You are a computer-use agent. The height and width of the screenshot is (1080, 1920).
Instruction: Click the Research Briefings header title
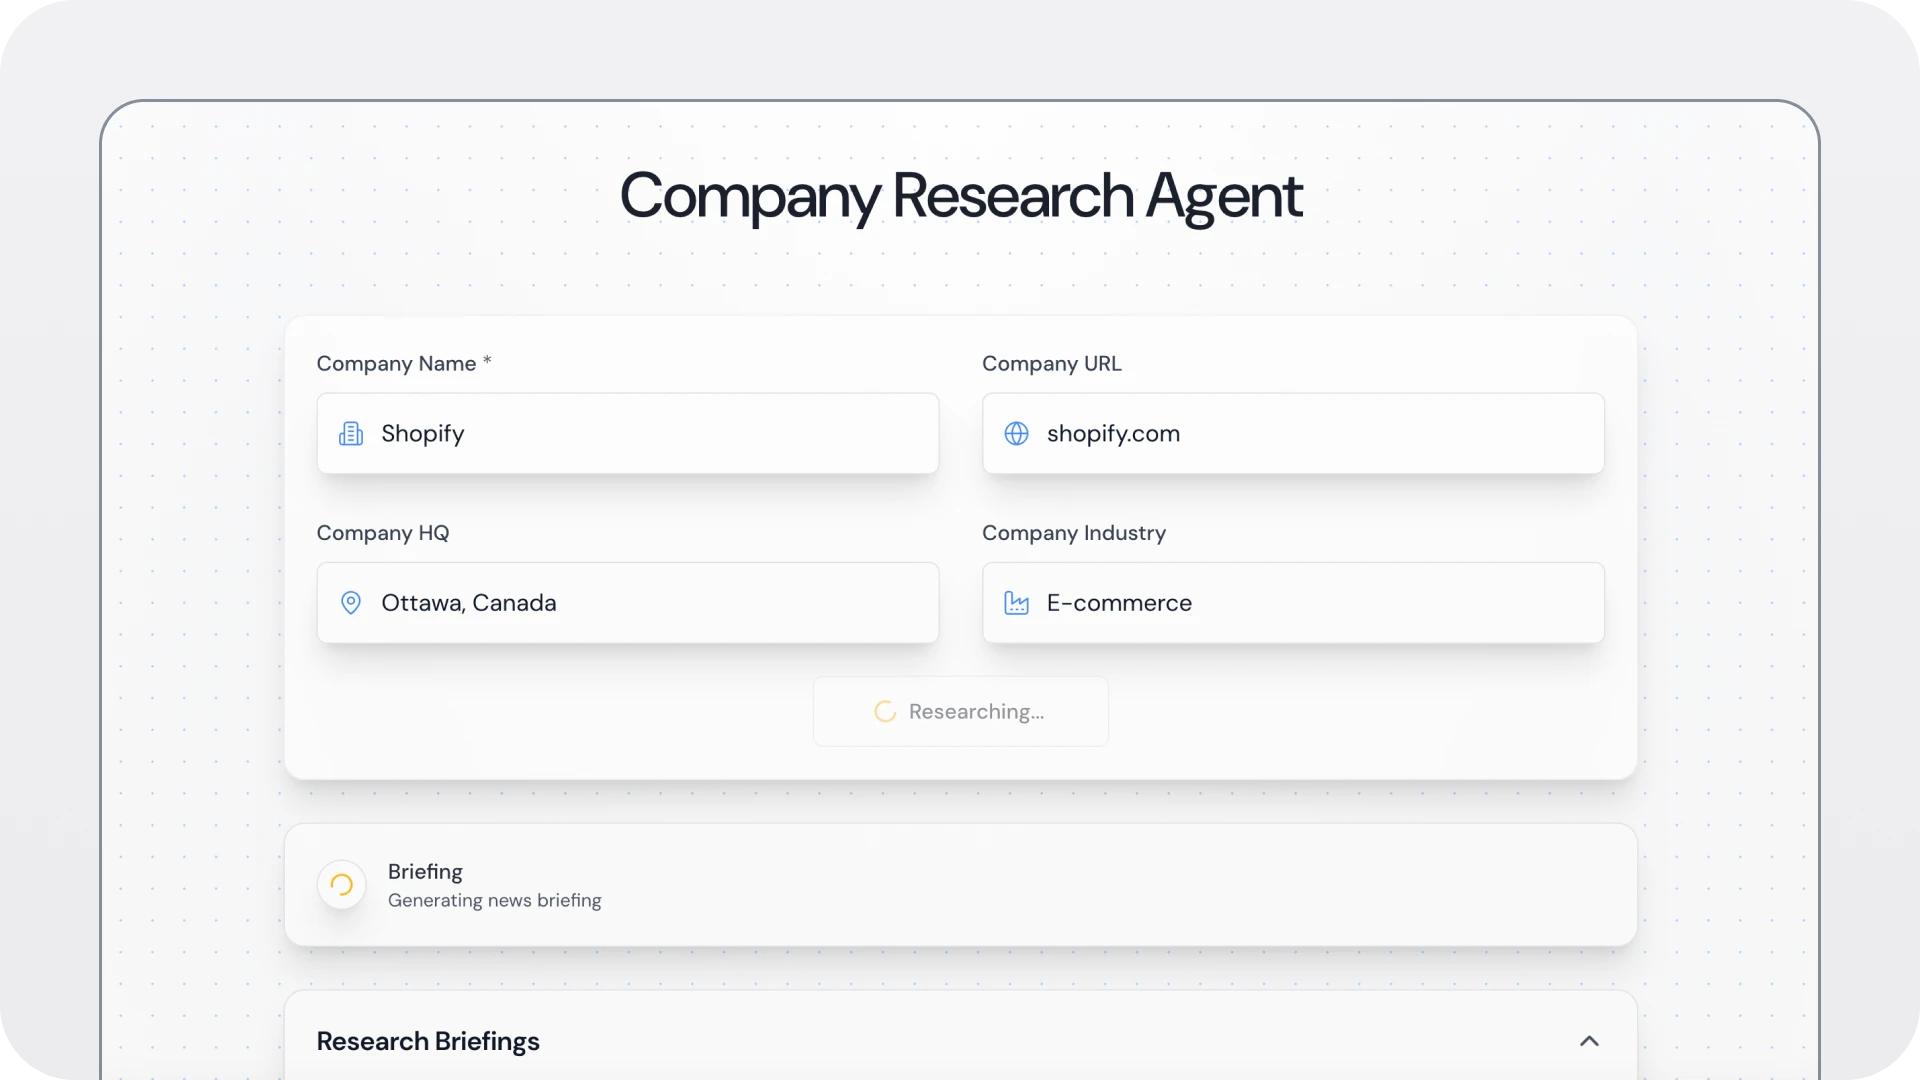point(428,1041)
